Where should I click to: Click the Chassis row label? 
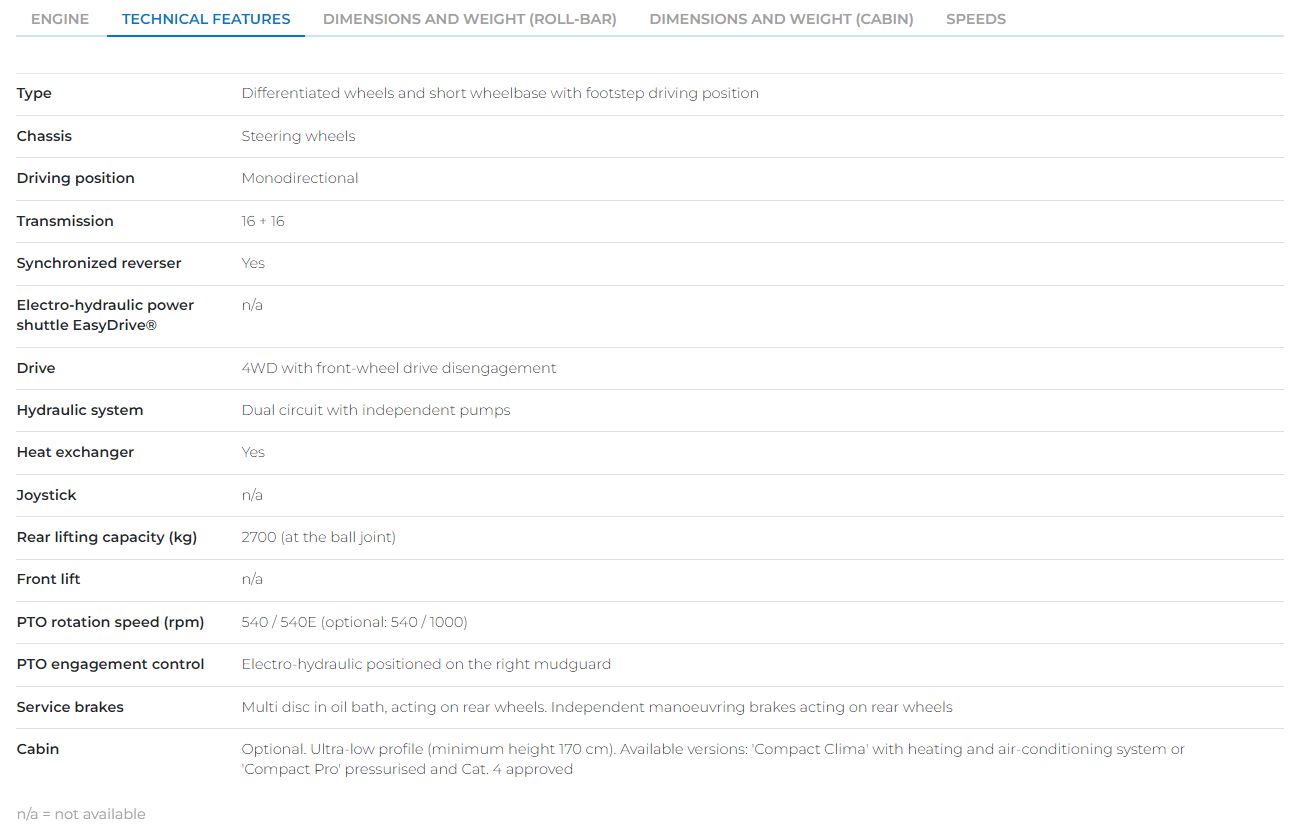coord(44,136)
